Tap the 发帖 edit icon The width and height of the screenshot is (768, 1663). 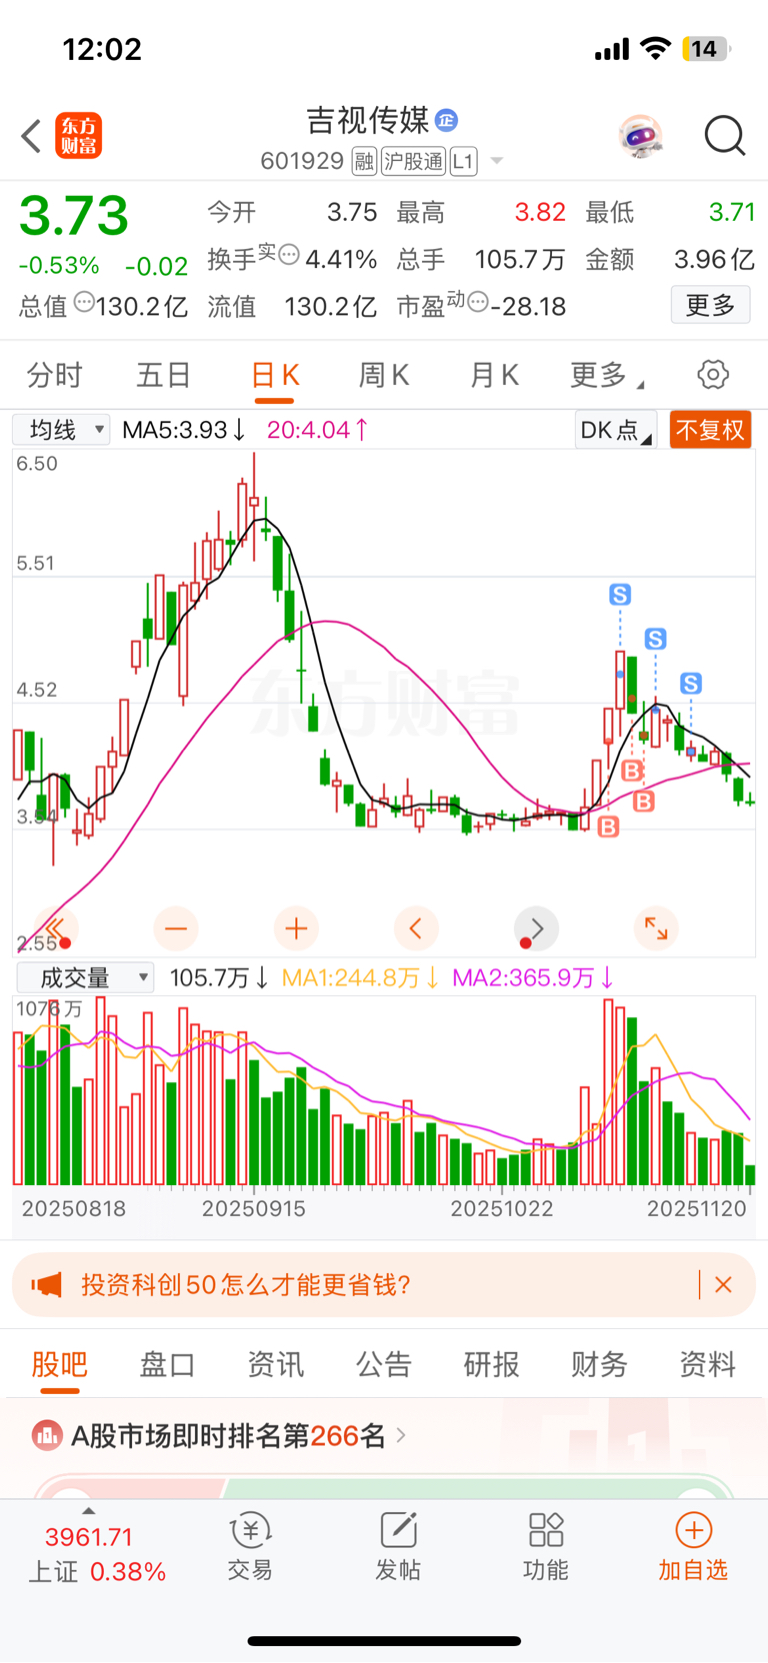click(x=398, y=1531)
